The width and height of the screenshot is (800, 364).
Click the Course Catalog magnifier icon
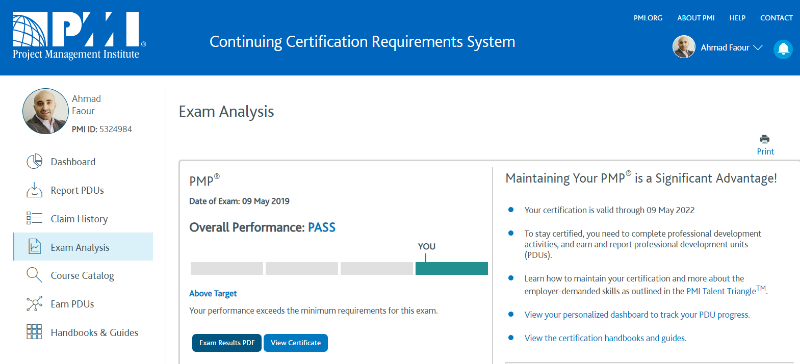click(x=34, y=275)
